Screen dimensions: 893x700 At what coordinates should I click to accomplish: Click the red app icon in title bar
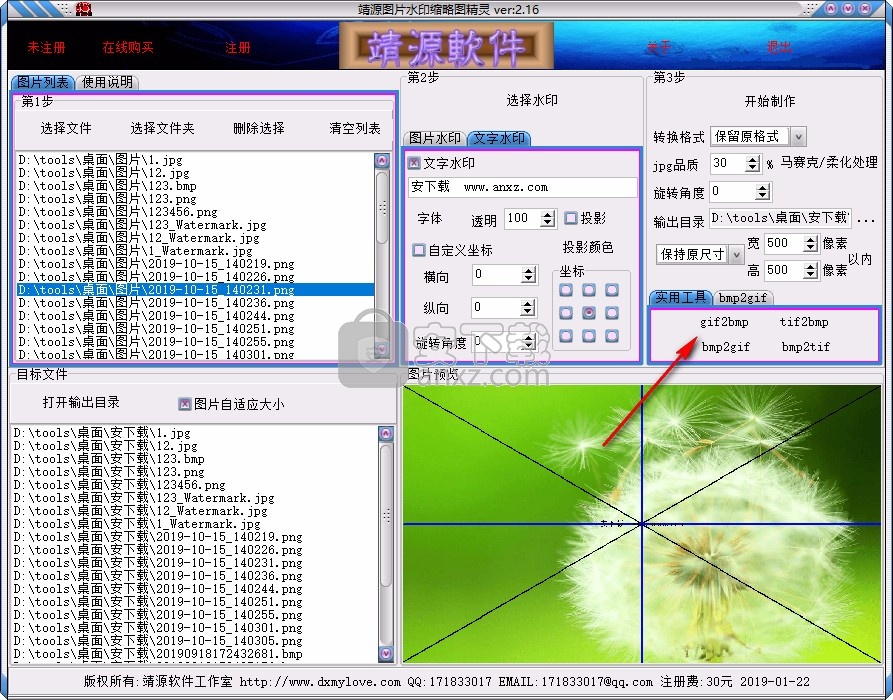click(x=84, y=9)
